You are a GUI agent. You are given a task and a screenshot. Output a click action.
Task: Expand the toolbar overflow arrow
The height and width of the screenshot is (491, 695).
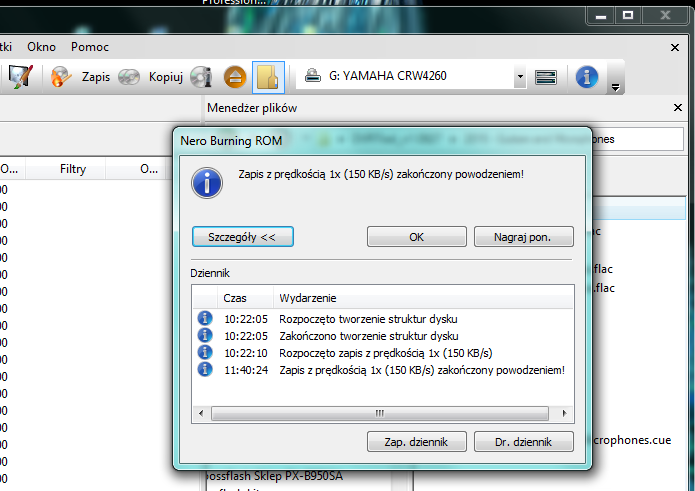point(615,87)
